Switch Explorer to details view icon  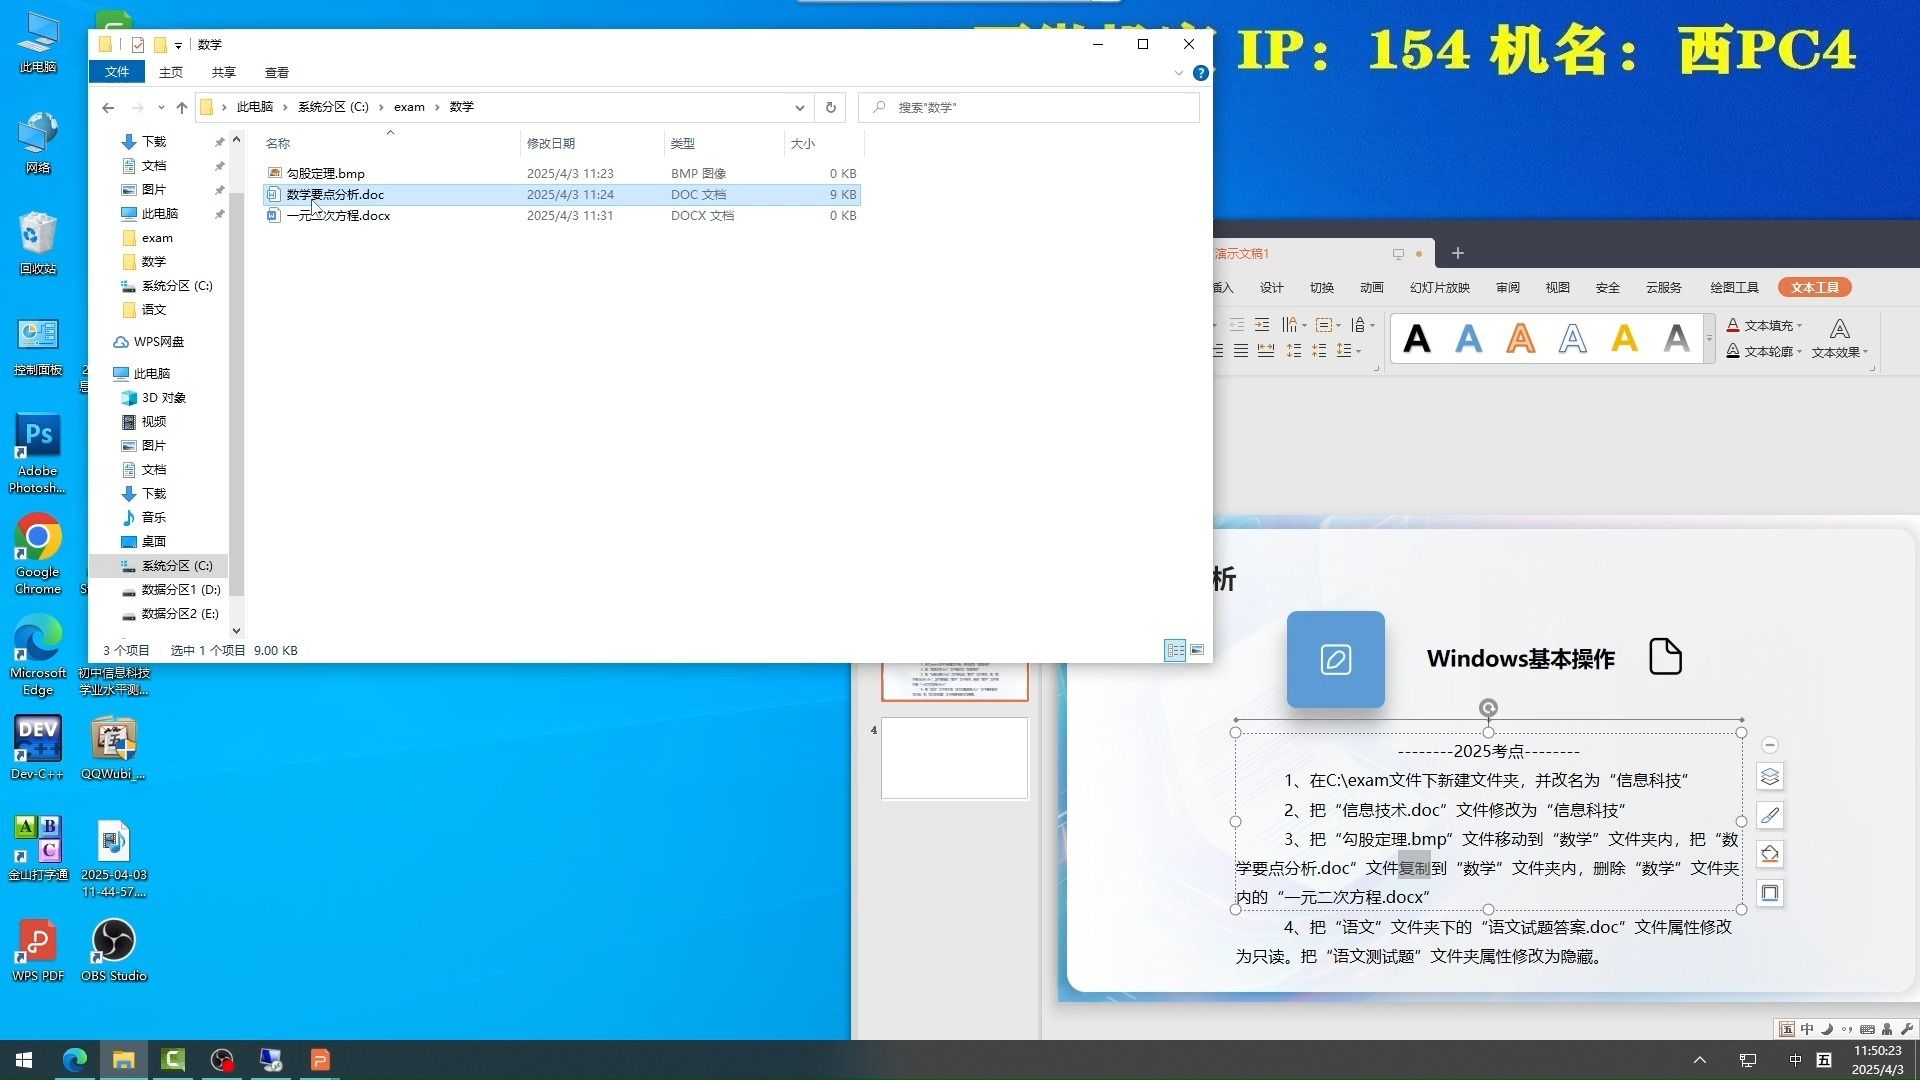pyautogui.click(x=1175, y=650)
